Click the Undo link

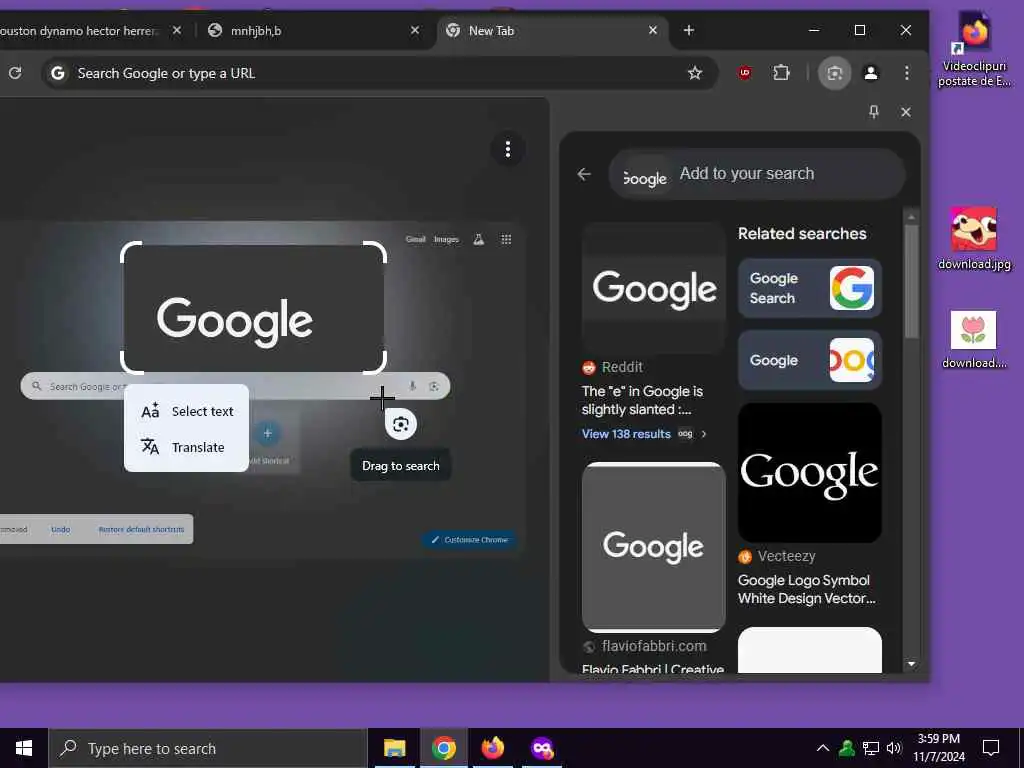[x=60, y=529]
